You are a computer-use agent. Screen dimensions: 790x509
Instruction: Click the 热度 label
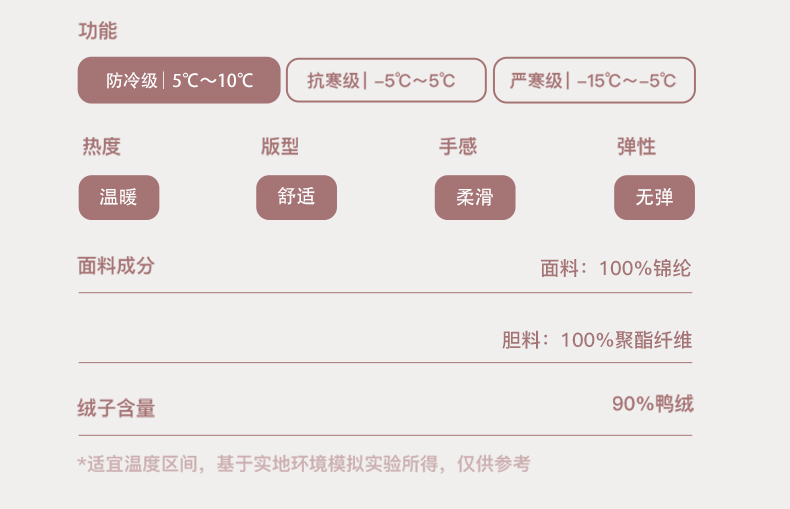pos(101,147)
